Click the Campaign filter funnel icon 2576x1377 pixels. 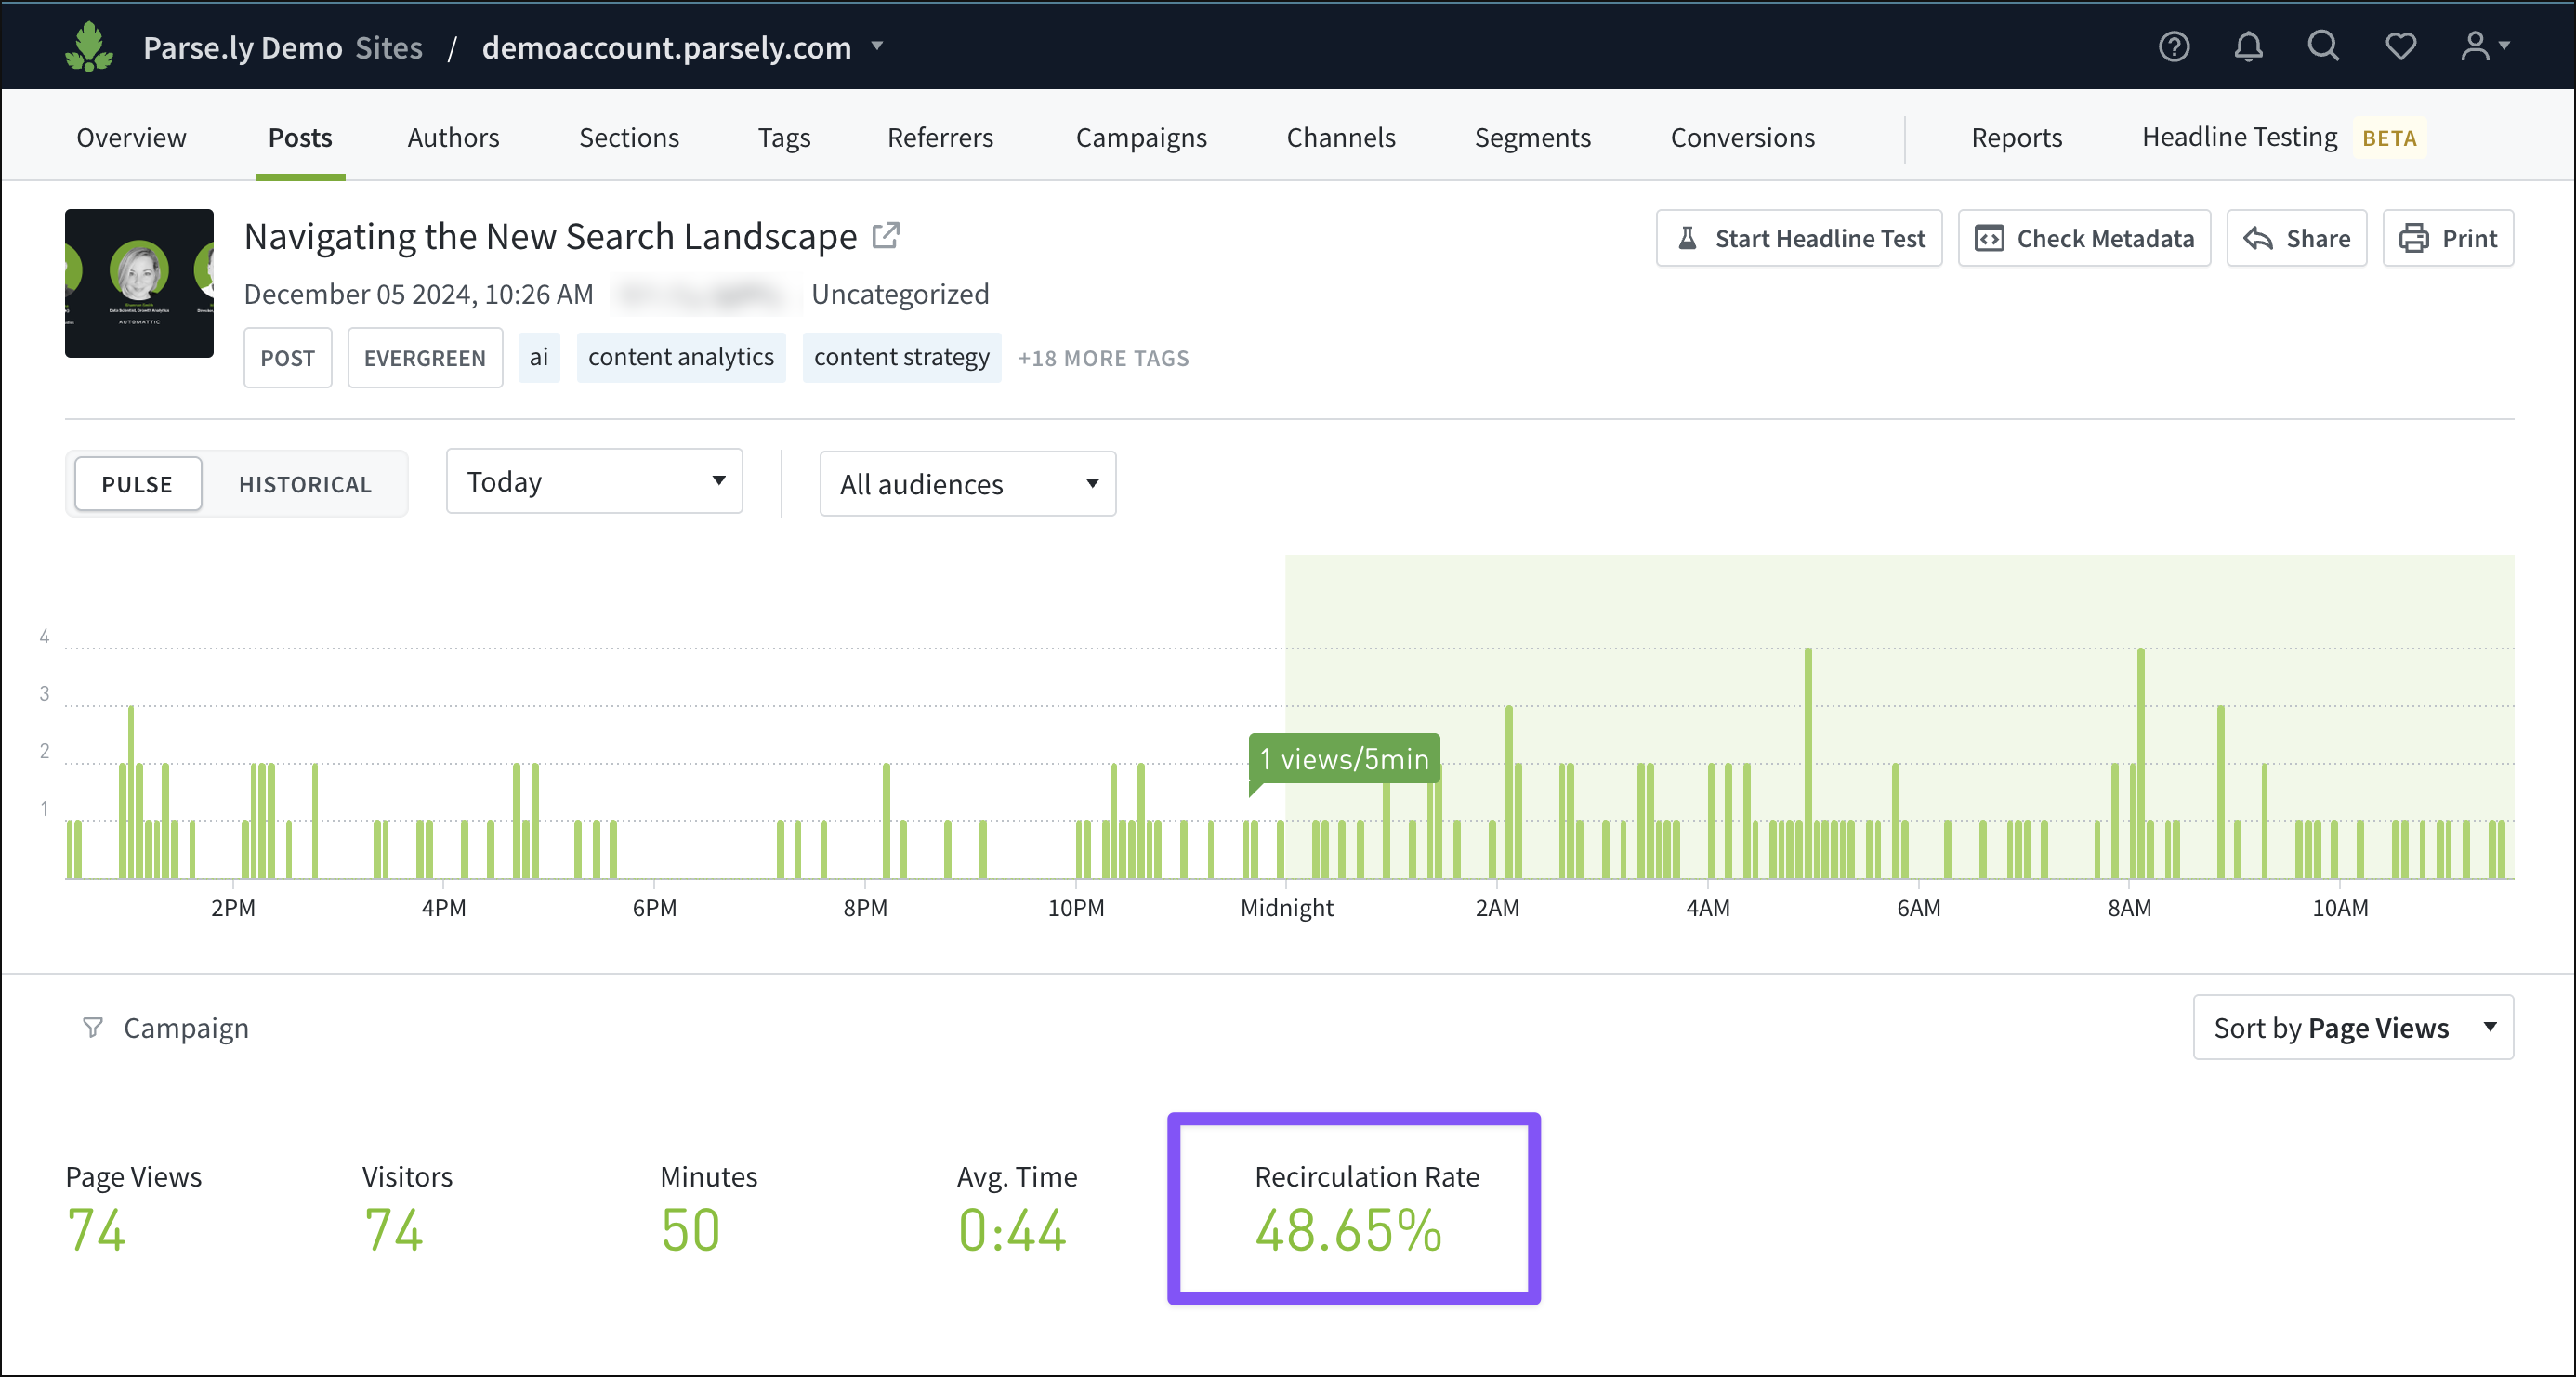point(92,1027)
